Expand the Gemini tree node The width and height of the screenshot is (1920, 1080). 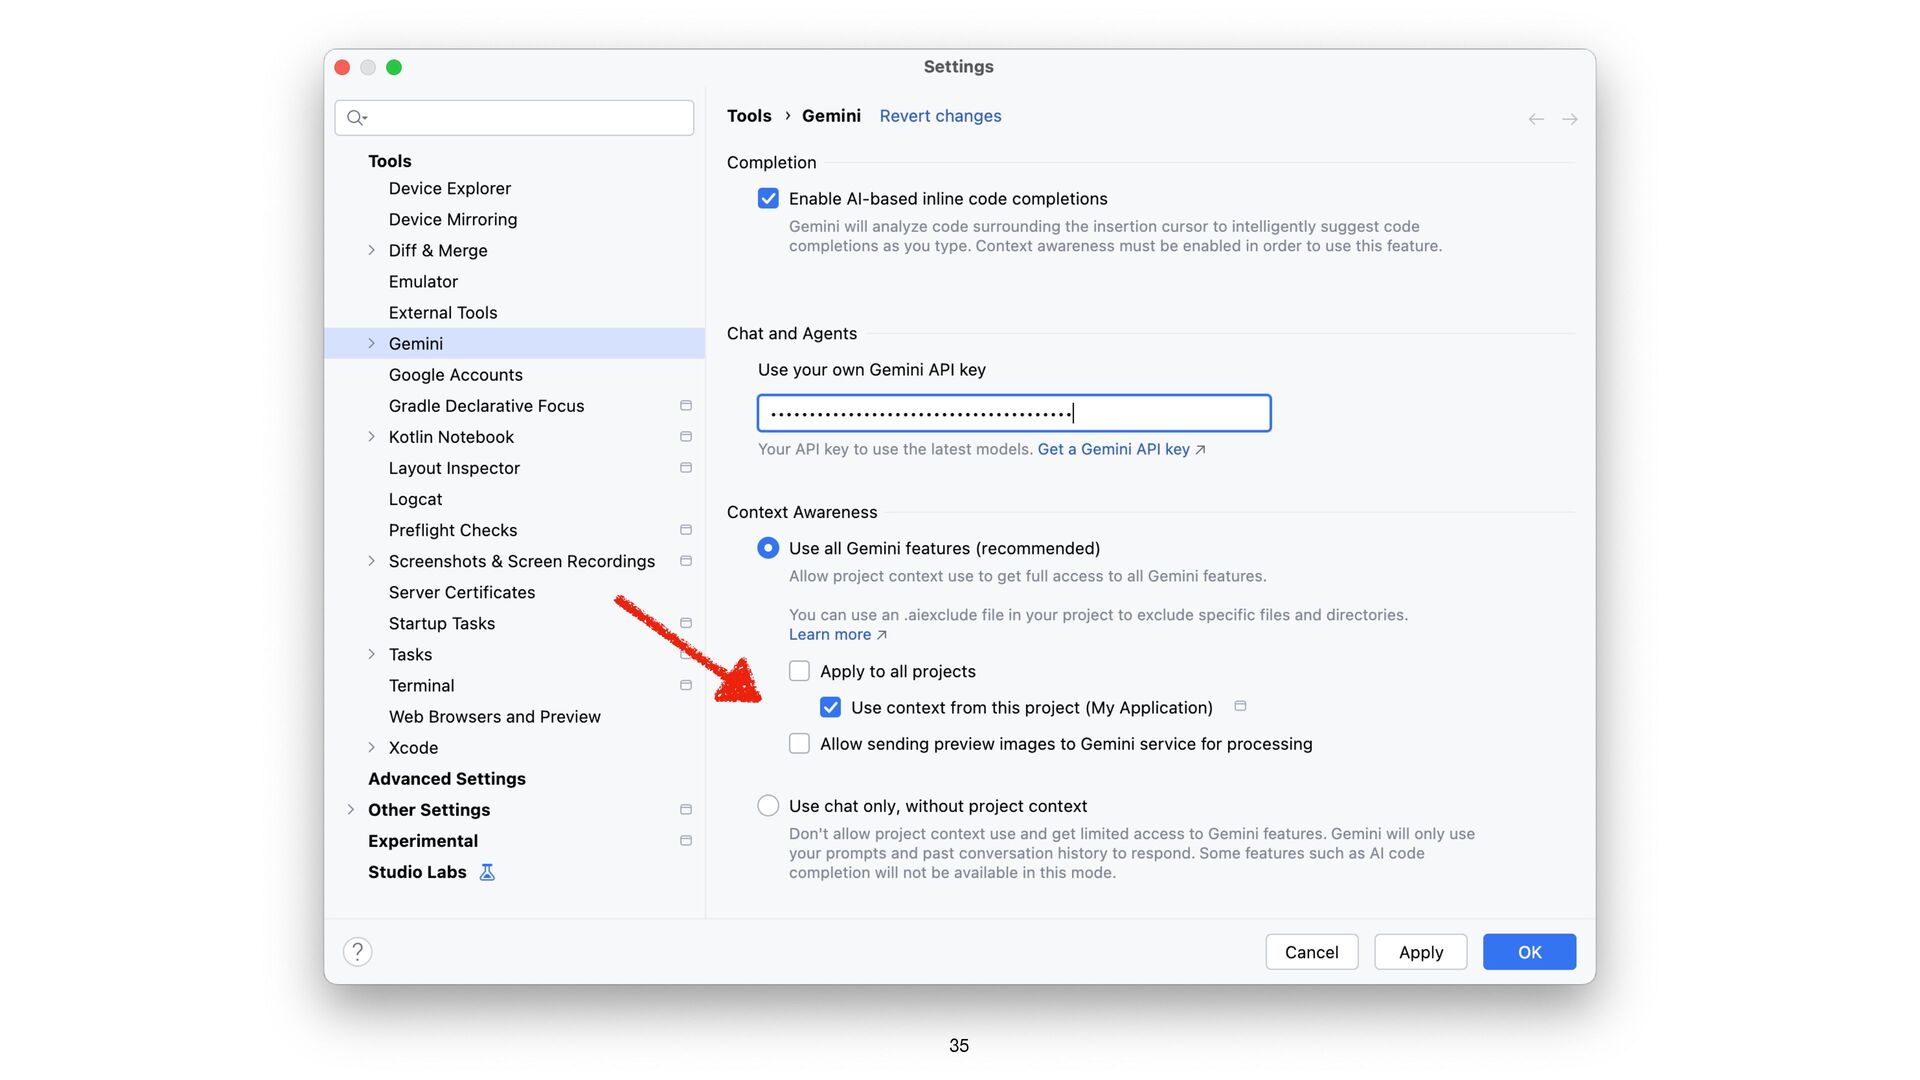pos(371,343)
